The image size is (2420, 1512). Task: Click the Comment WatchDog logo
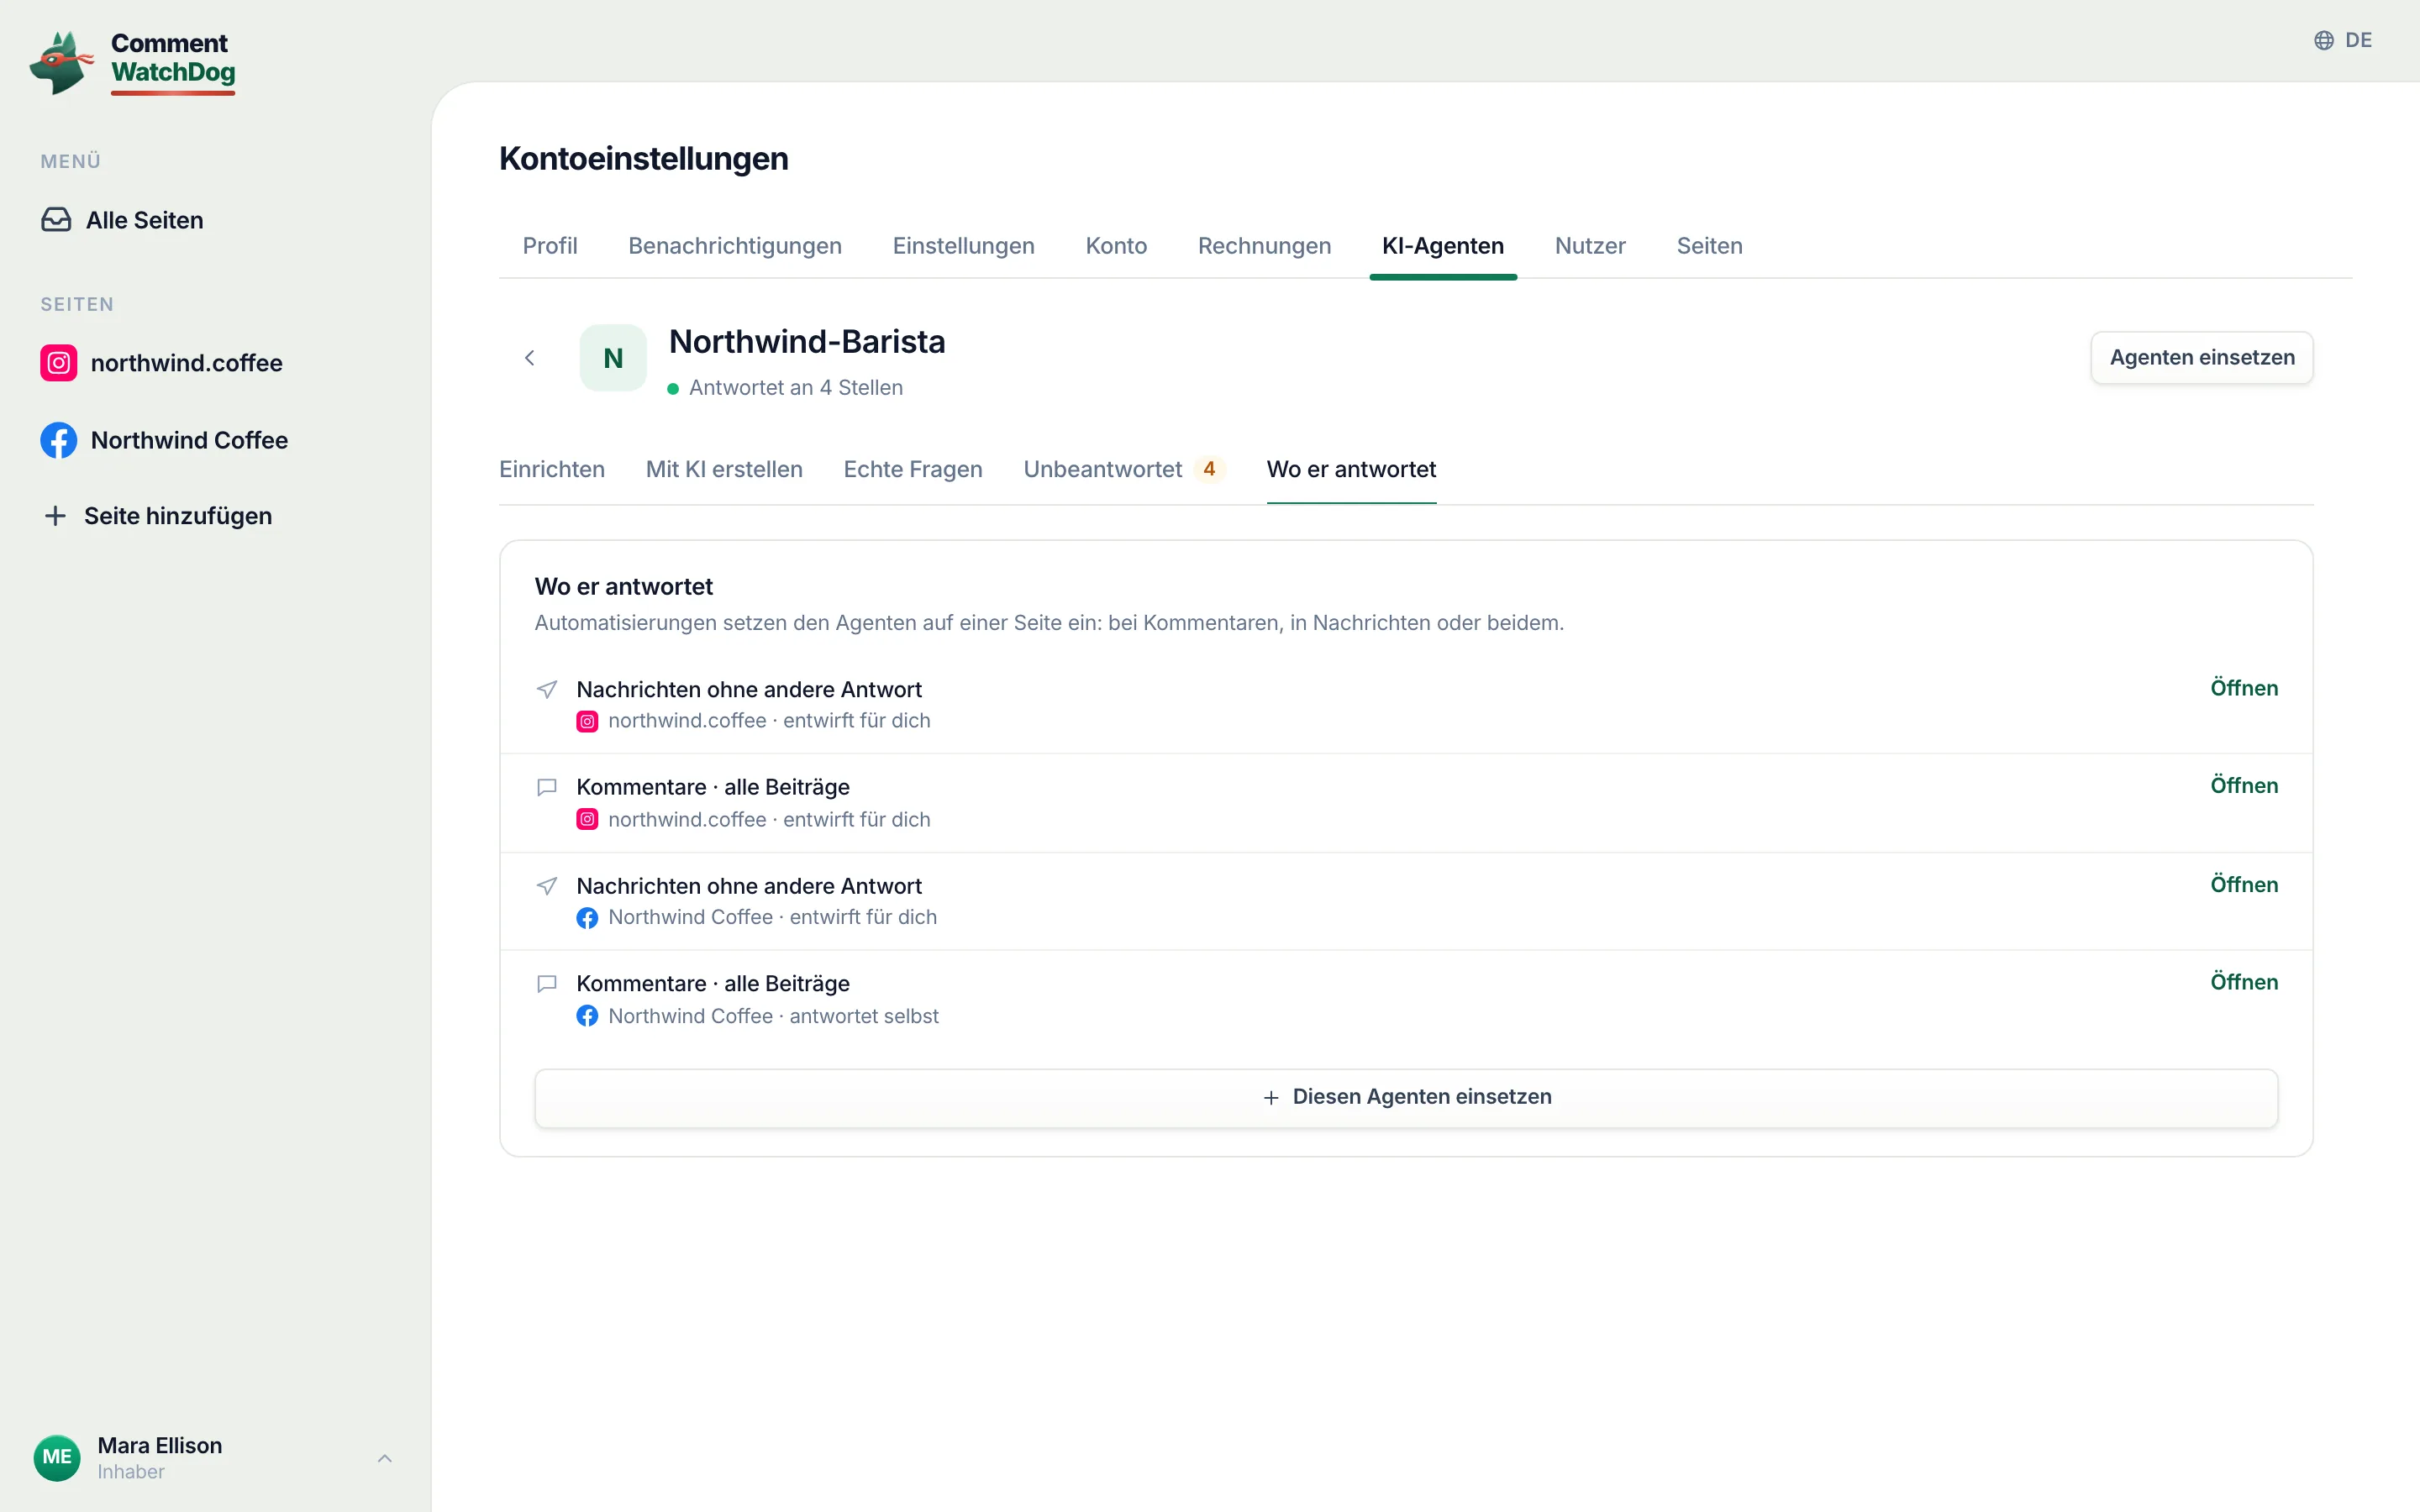click(132, 62)
